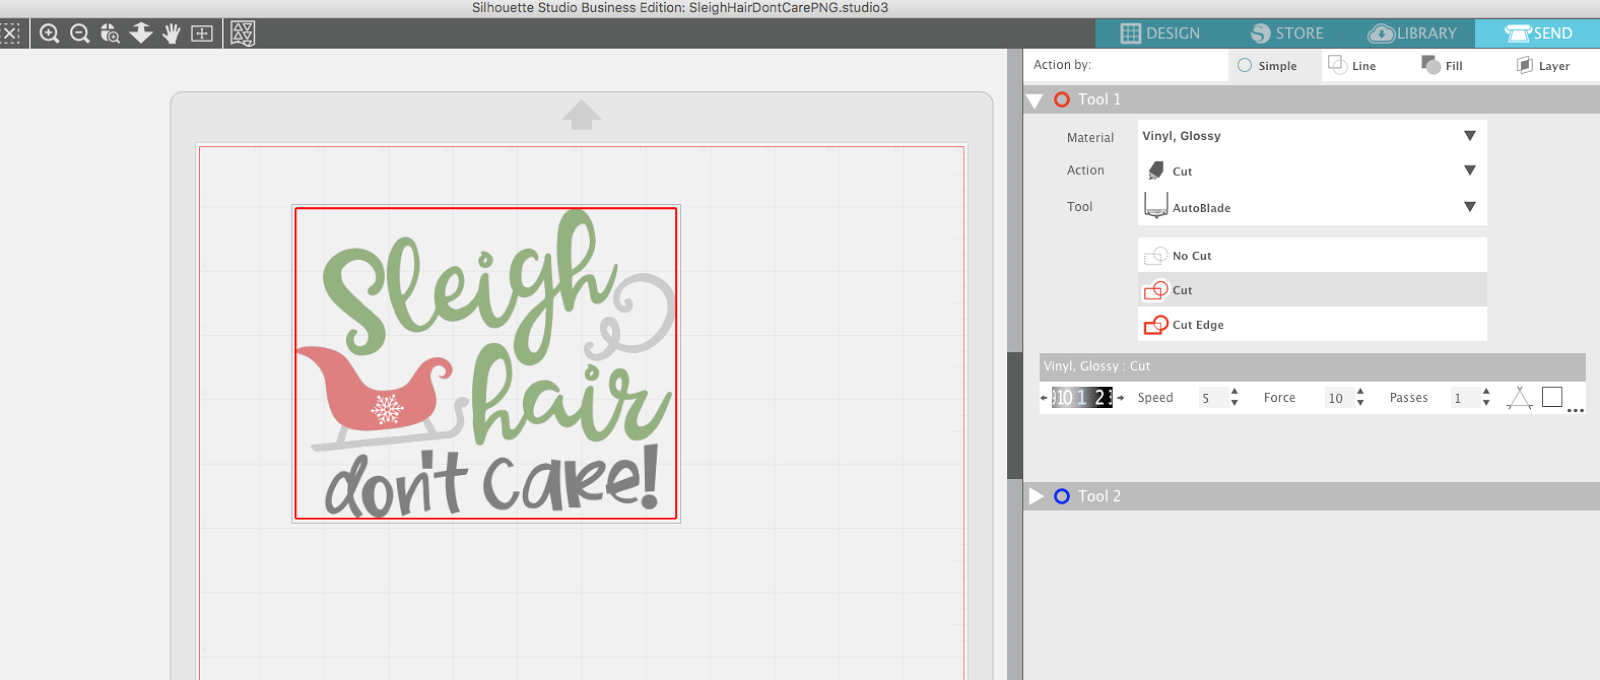Open the Action dropdown showing Cut
Screen dimensions: 1600x680
click(x=1312, y=171)
